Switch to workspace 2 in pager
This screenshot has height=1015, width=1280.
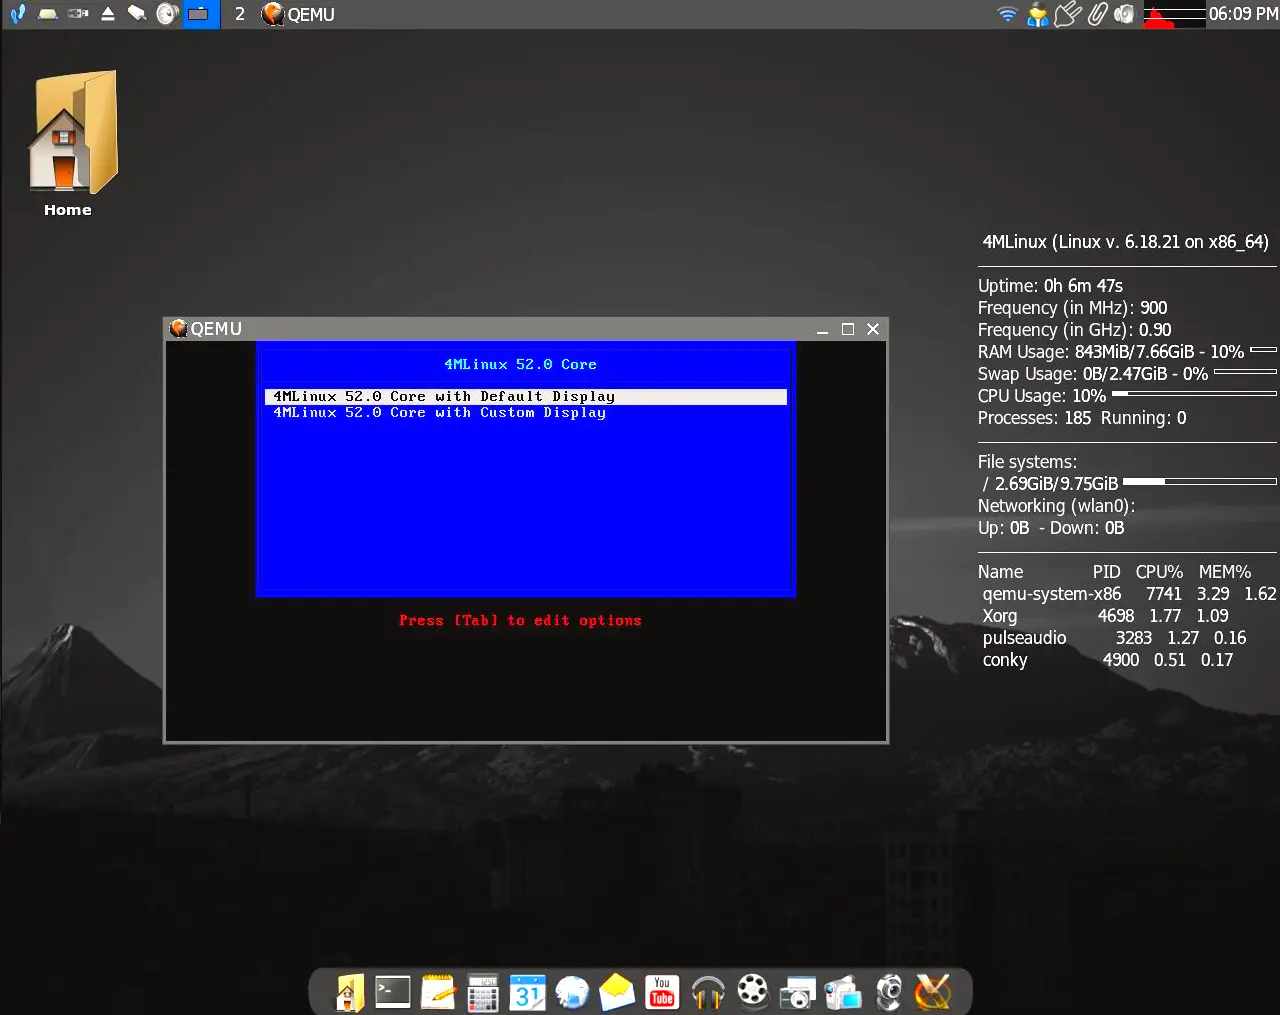point(240,14)
